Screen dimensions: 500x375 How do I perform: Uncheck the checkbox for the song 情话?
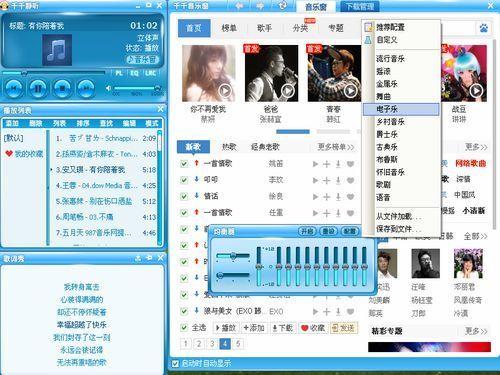(x=184, y=196)
